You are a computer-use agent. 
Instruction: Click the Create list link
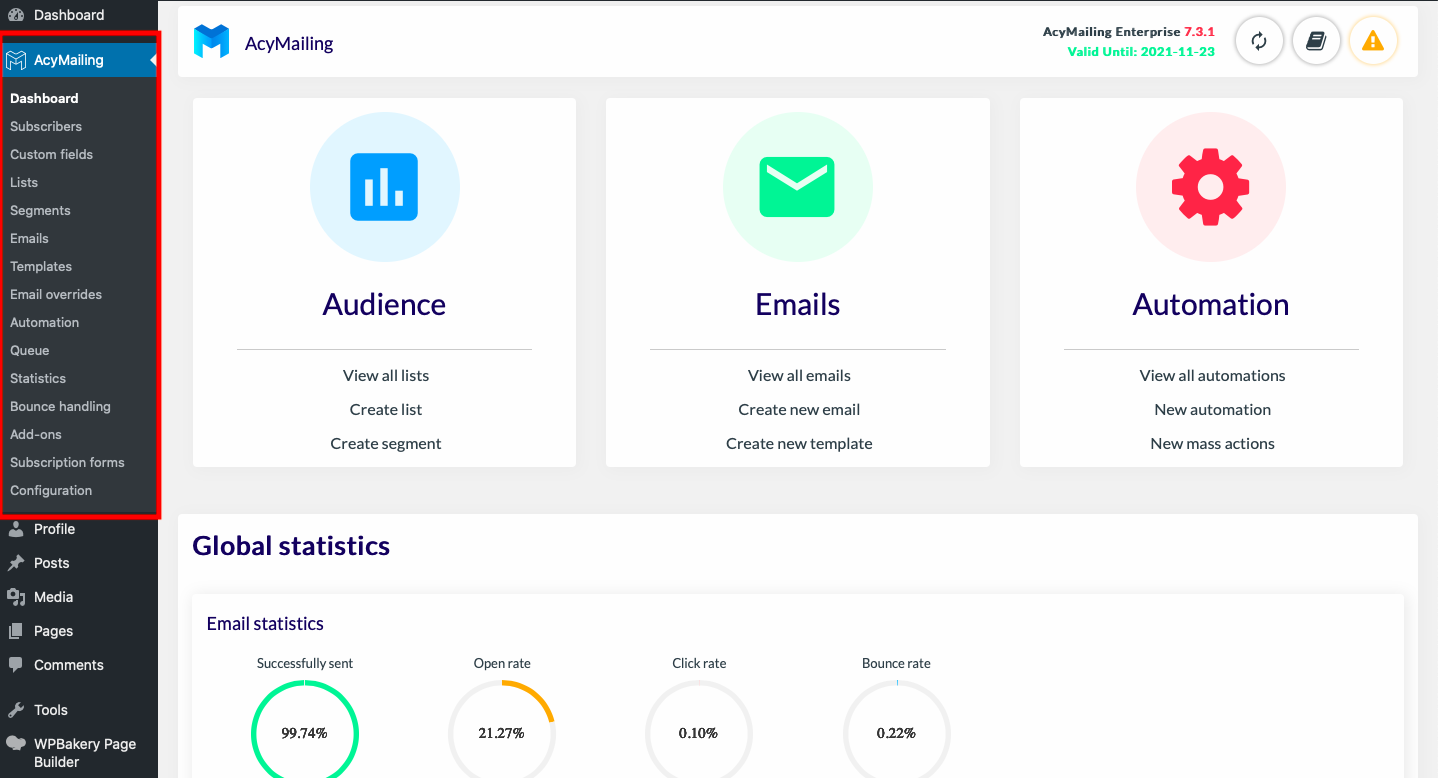386,409
